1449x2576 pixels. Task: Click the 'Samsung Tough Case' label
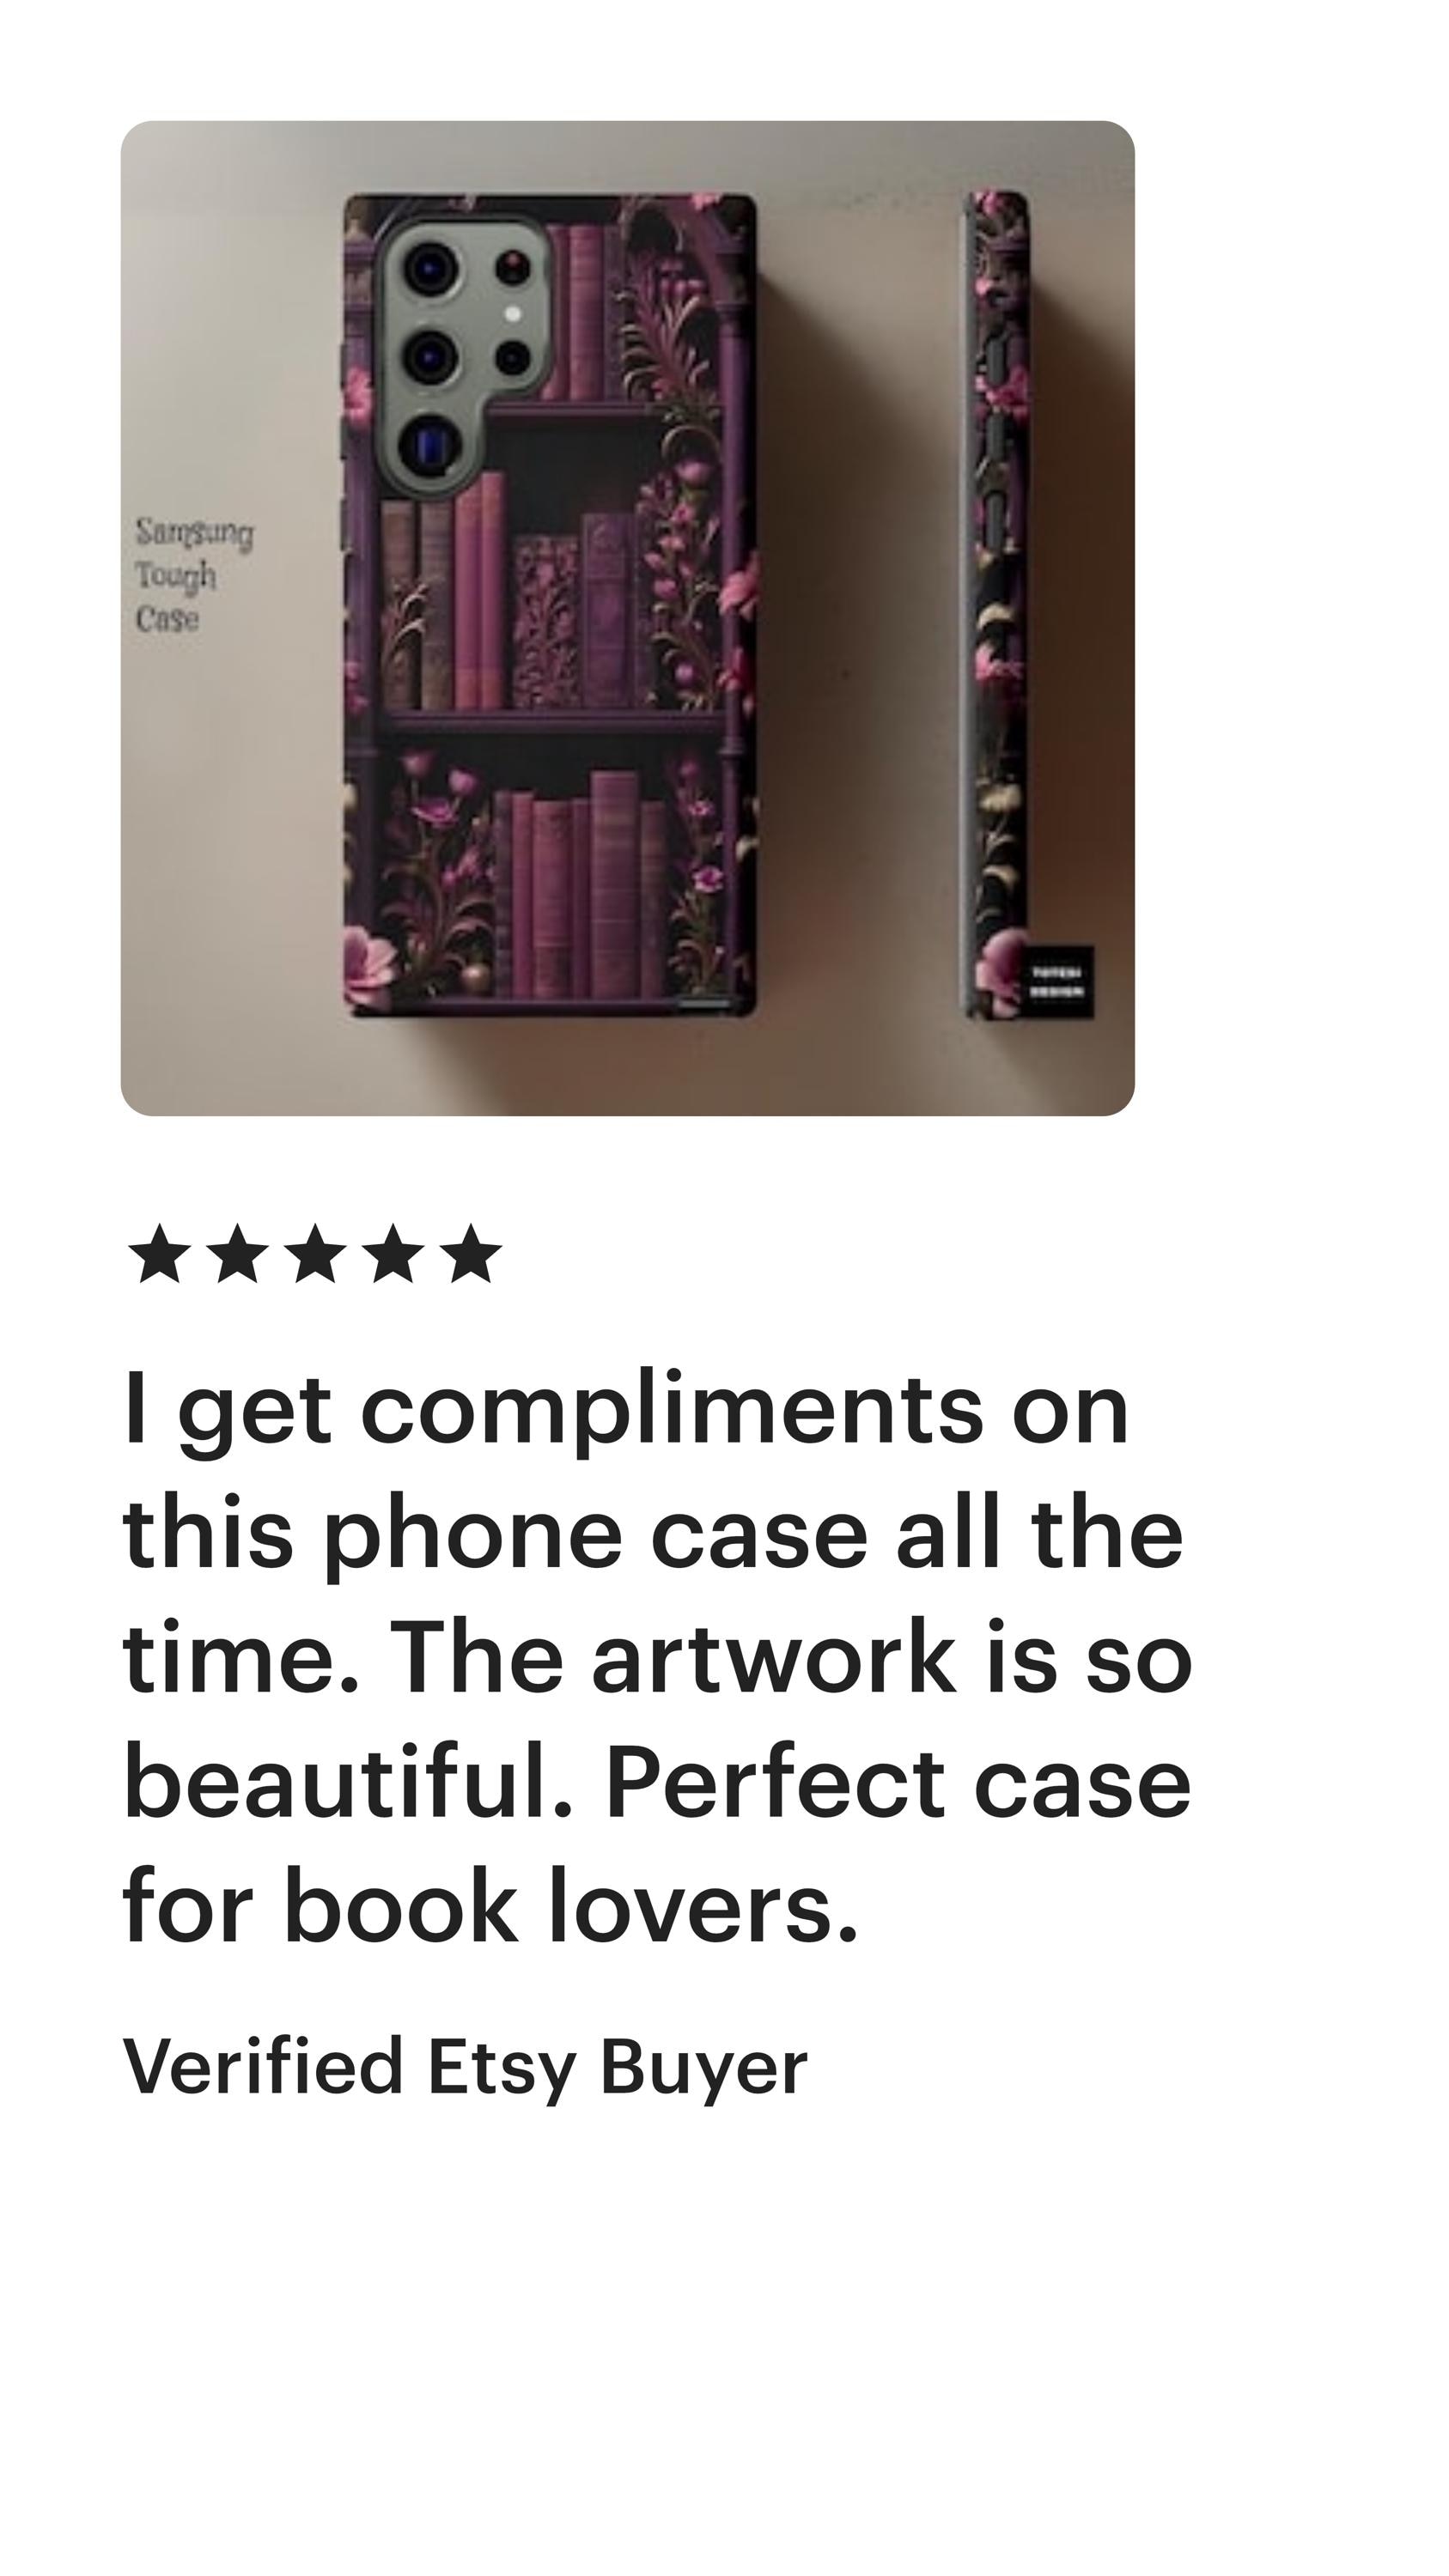[x=193, y=575]
